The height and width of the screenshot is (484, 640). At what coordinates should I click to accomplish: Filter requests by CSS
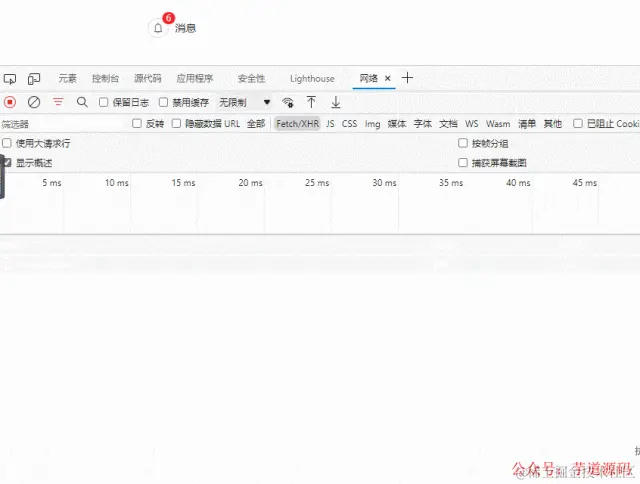coord(349,124)
